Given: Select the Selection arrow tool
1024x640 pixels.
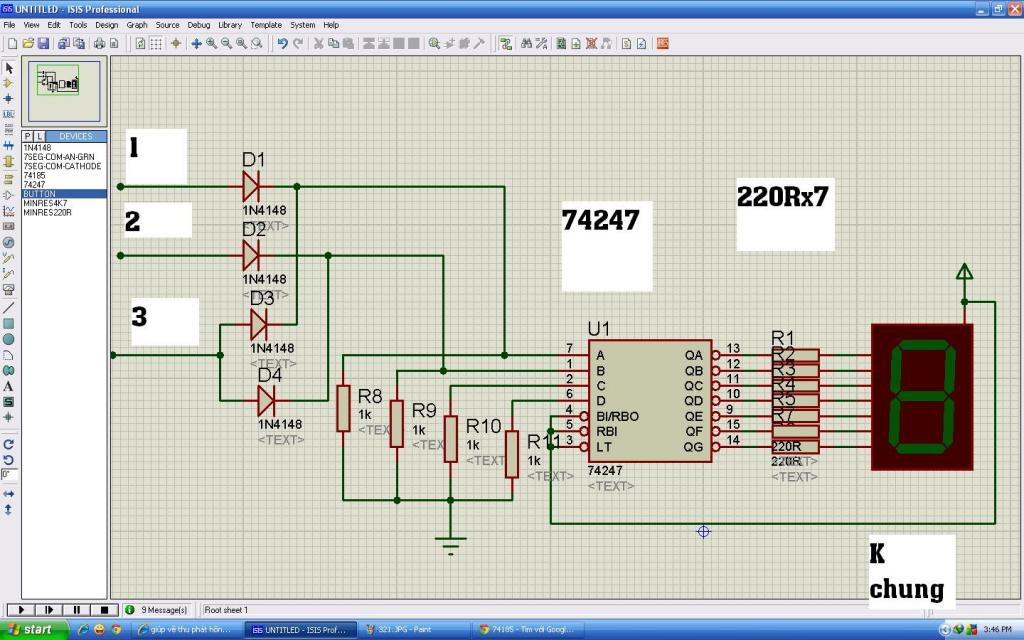Looking at the screenshot, I should (x=8, y=68).
